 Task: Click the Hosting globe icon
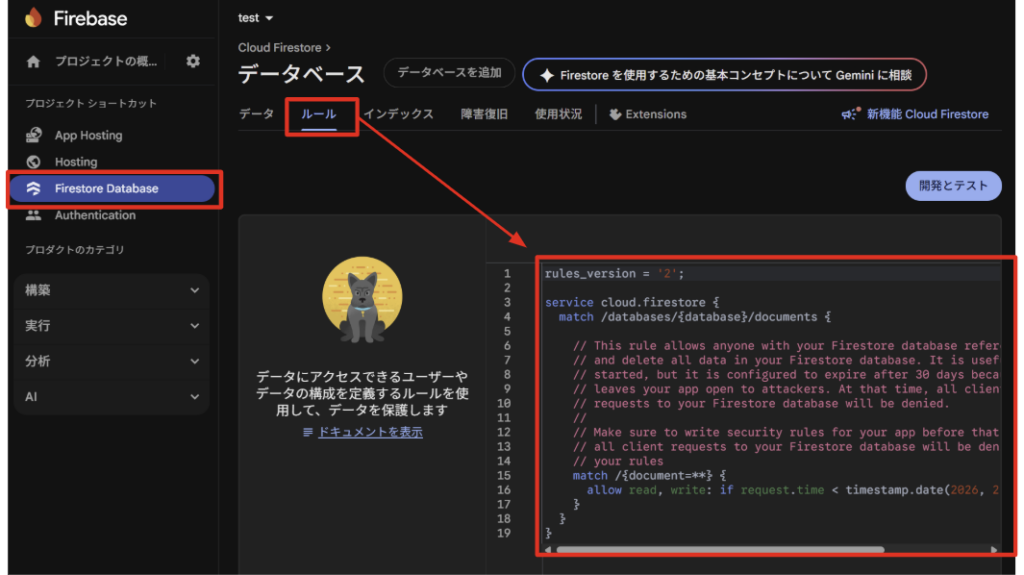tap(34, 162)
